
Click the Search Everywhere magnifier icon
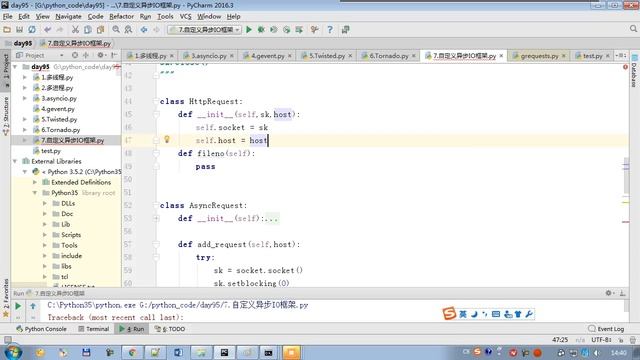coord(633,29)
